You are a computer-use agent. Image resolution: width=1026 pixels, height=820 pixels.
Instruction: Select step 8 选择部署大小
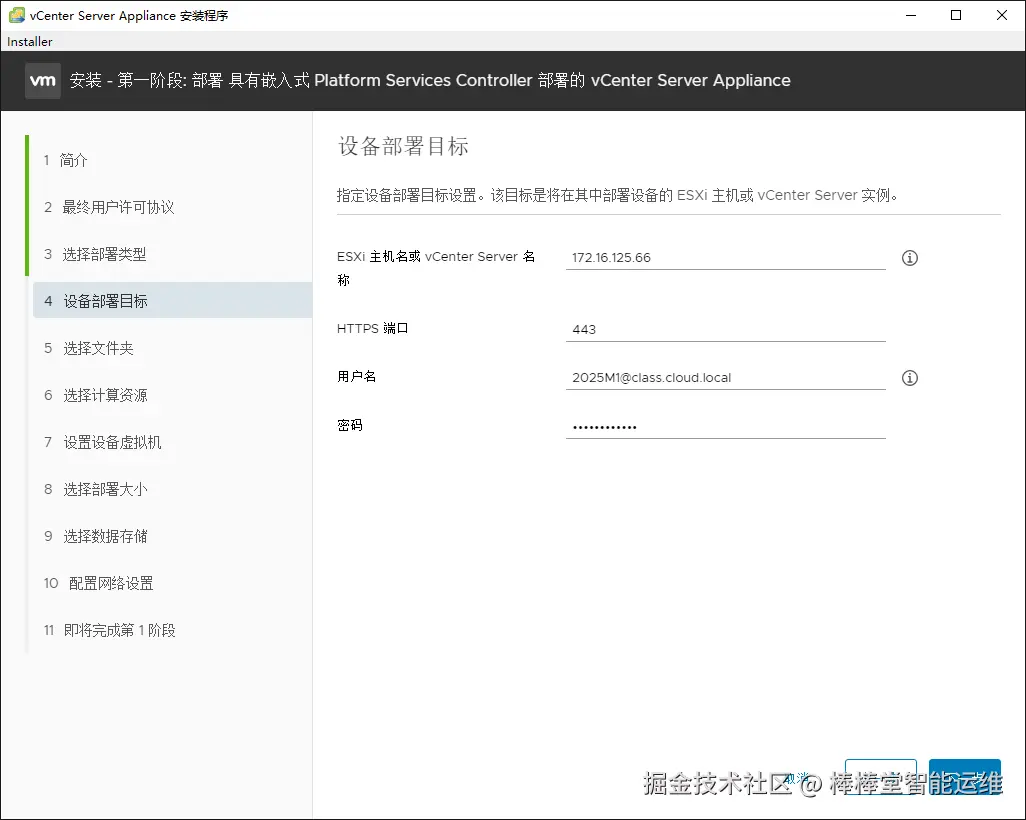pyautogui.click(x=96, y=490)
